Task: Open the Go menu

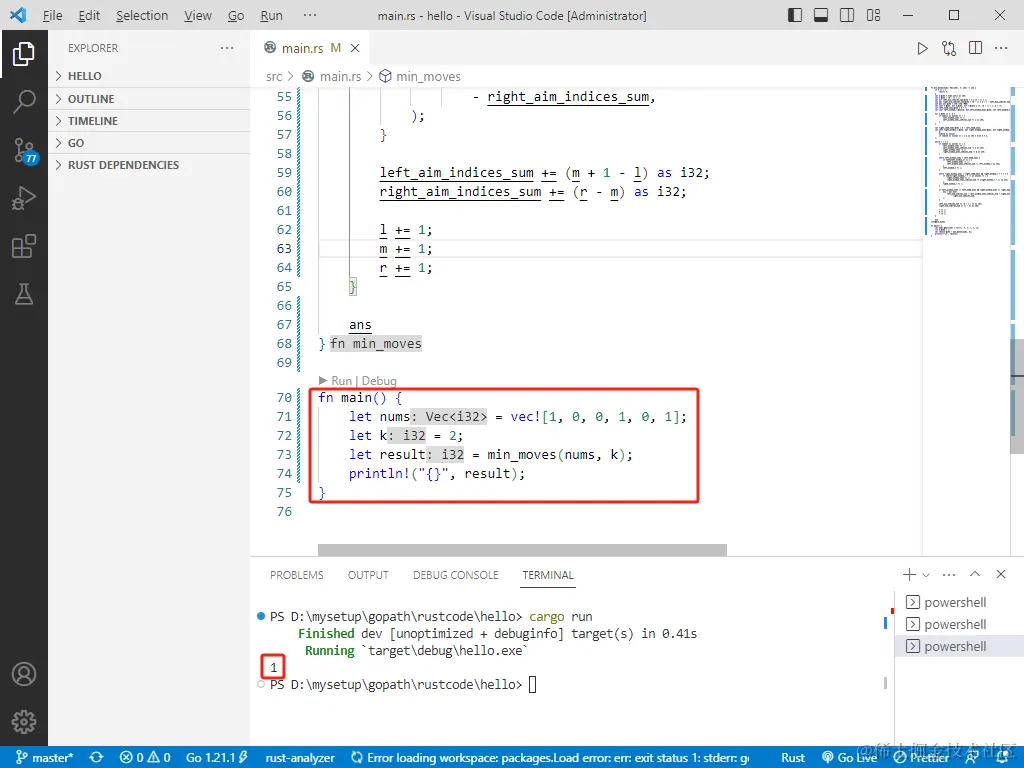Action: coord(236,15)
